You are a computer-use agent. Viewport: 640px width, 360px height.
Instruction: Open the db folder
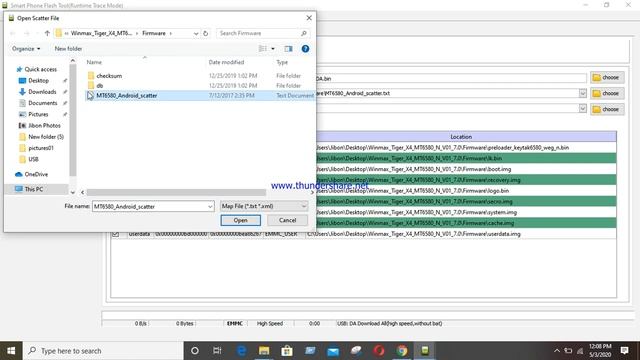100,86
